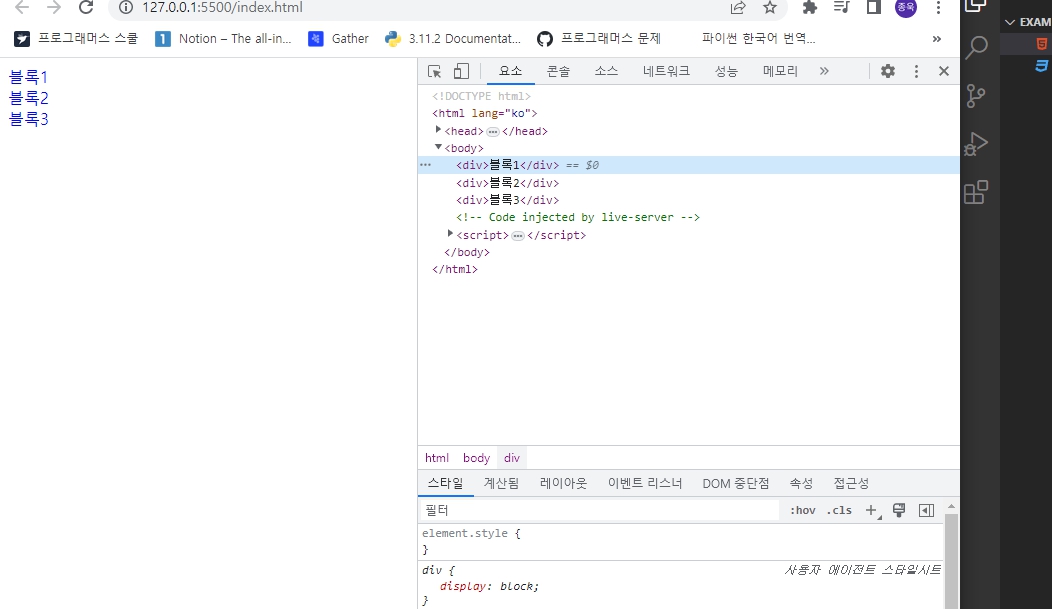Viewport: 1052px width, 609px height.
Task: Open row actions dots beside 블록1 node
Action: pos(425,164)
